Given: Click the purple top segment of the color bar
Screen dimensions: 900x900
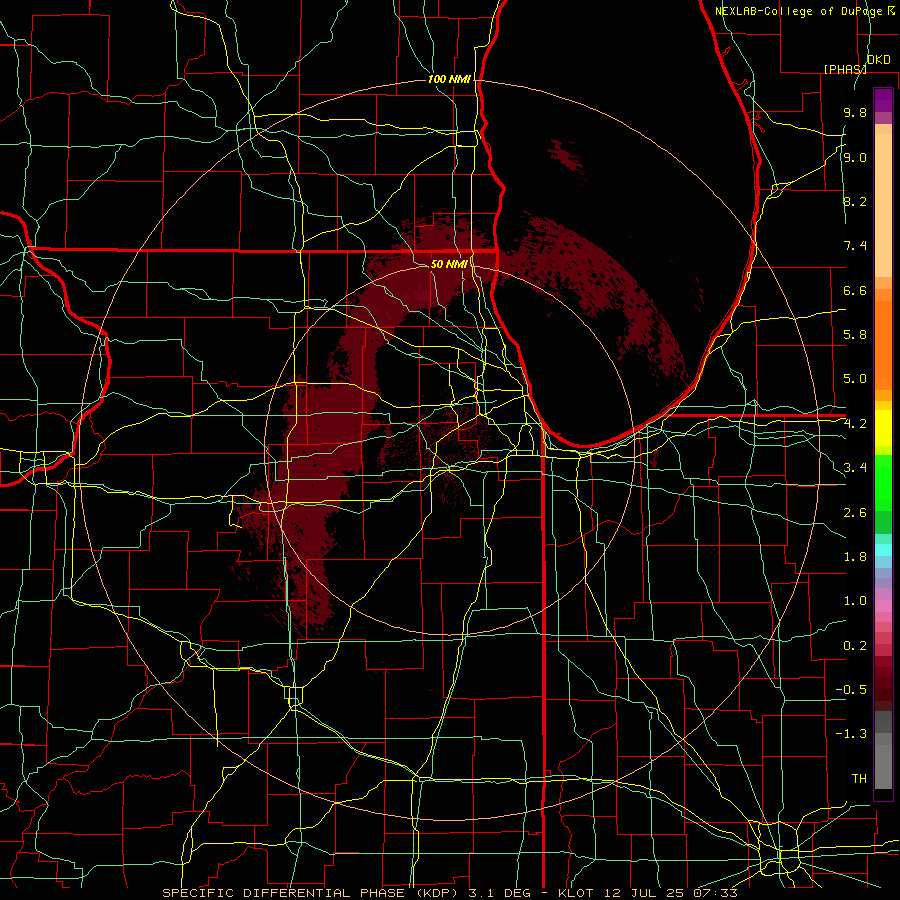Looking at the screenshot, I should coord(883,100).
